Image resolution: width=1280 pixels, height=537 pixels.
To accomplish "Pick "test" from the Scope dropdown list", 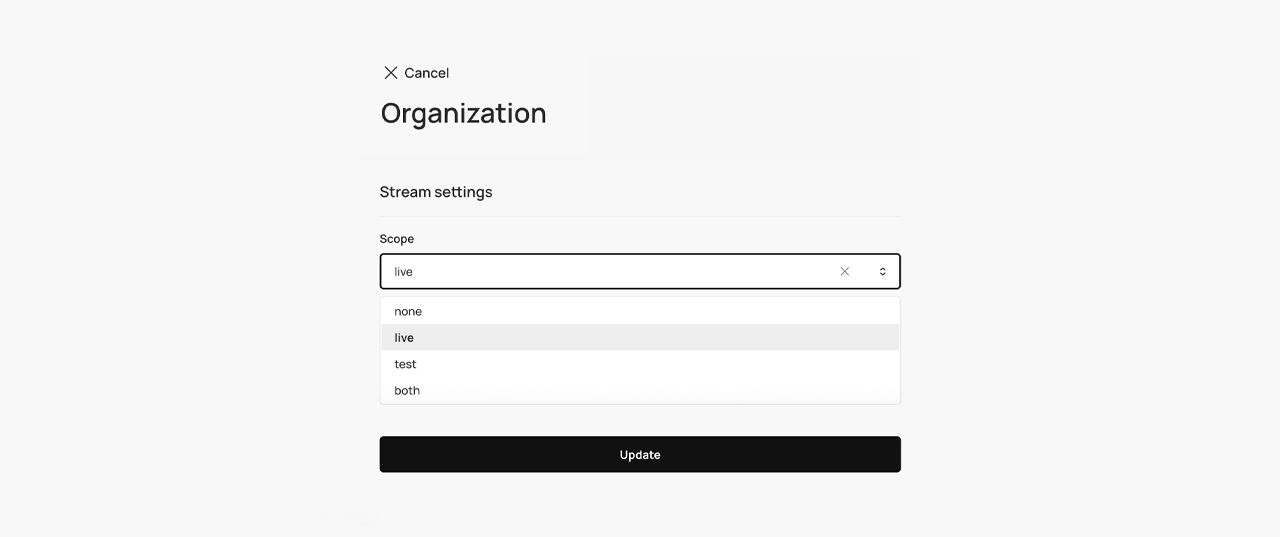I will coord(405,364).
